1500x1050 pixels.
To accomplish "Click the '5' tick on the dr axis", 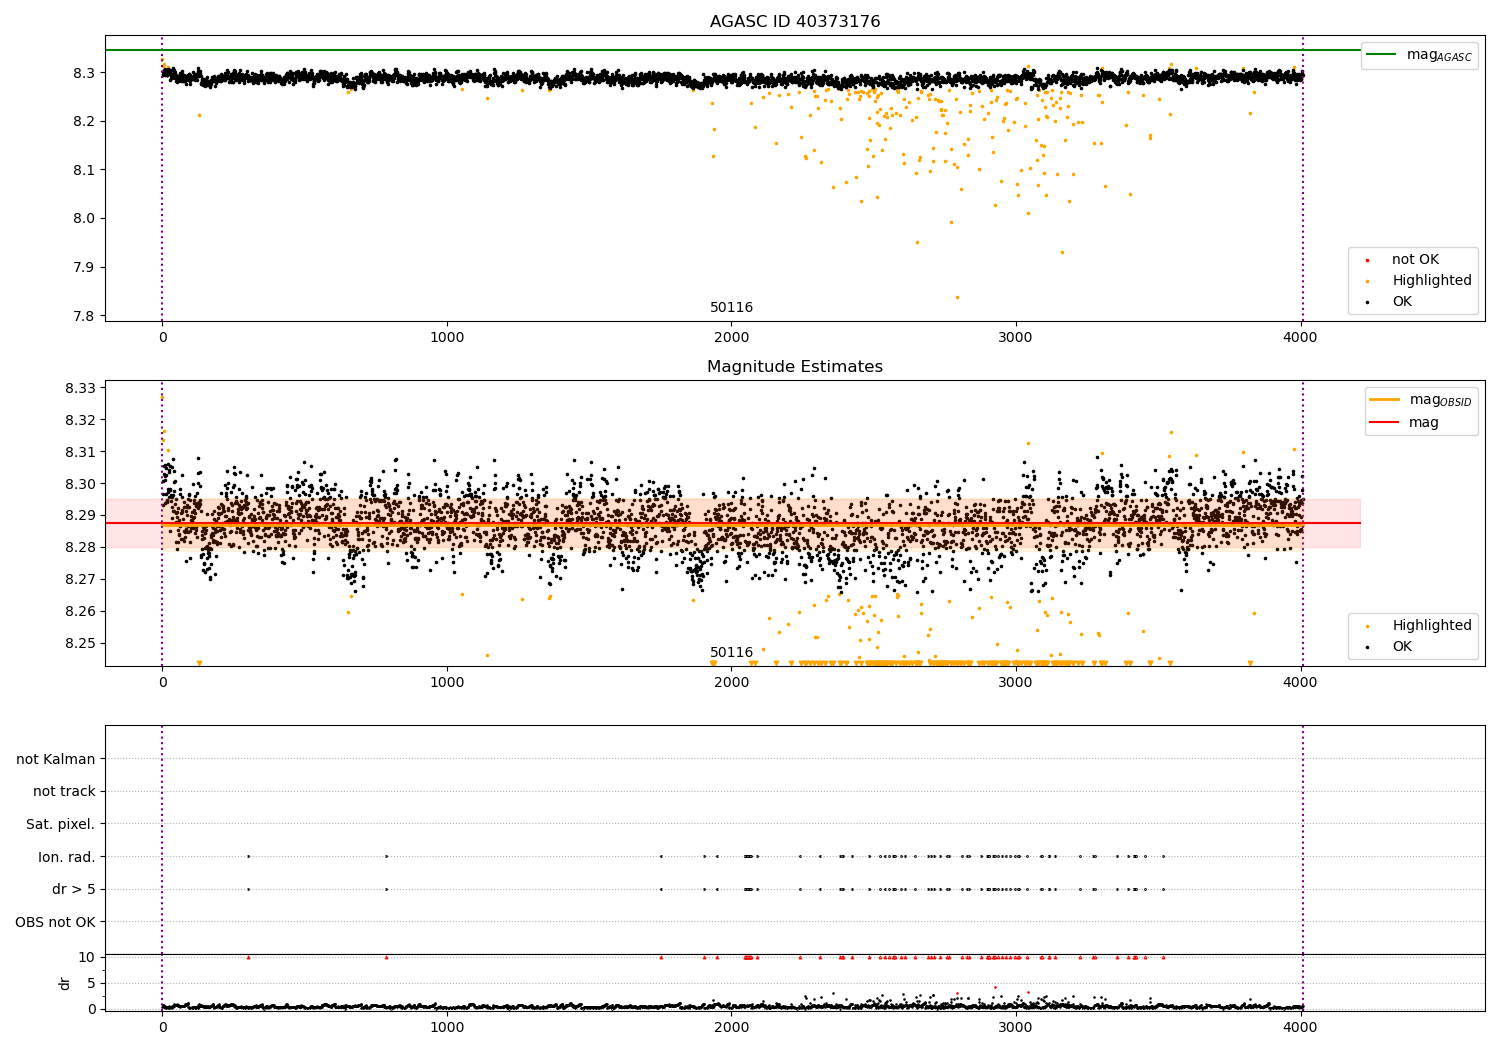I will tap(91, 983).
